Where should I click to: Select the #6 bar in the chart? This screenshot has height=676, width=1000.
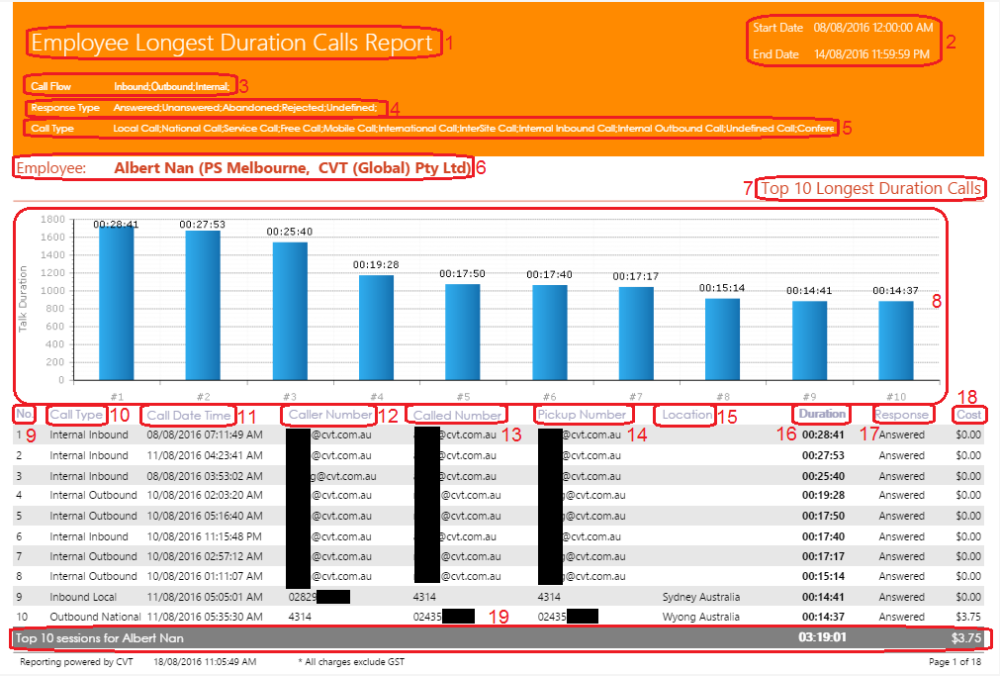[x=550, y=333]
